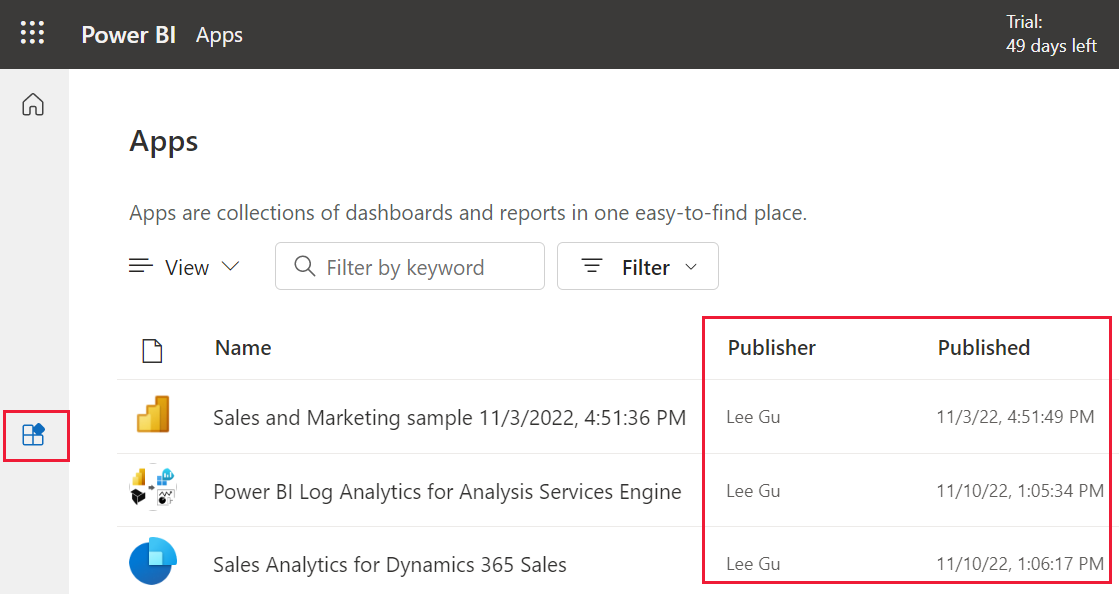Expand the View dropdown
The image size is (1119, 594).
185,267
